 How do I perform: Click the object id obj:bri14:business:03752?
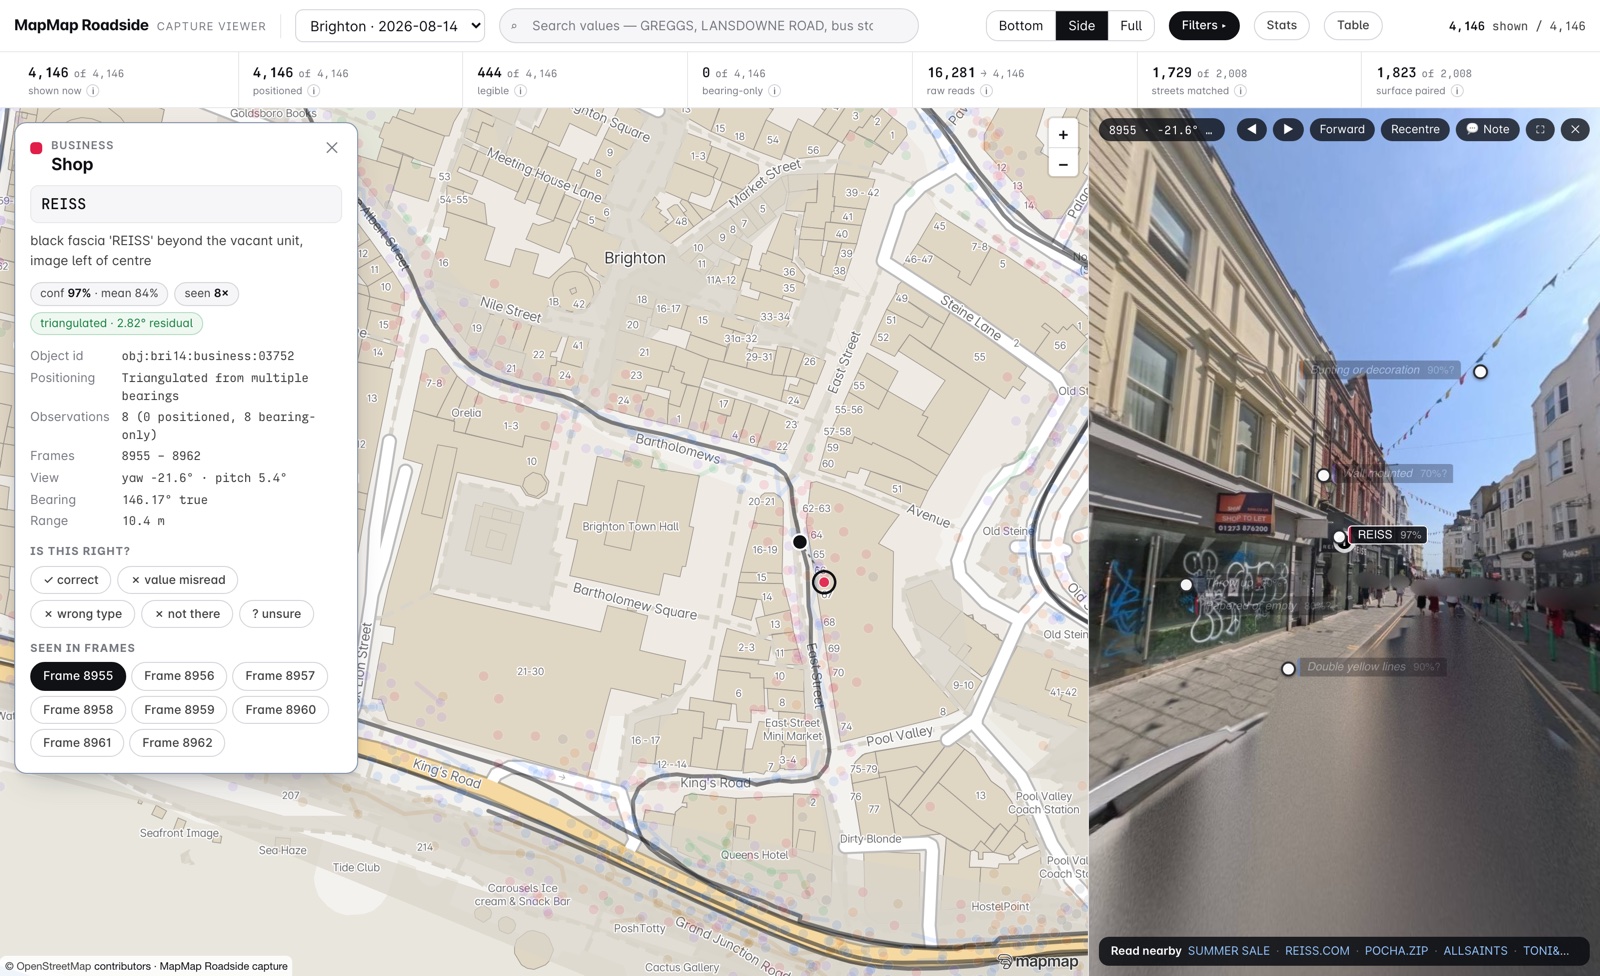point(208,356)
